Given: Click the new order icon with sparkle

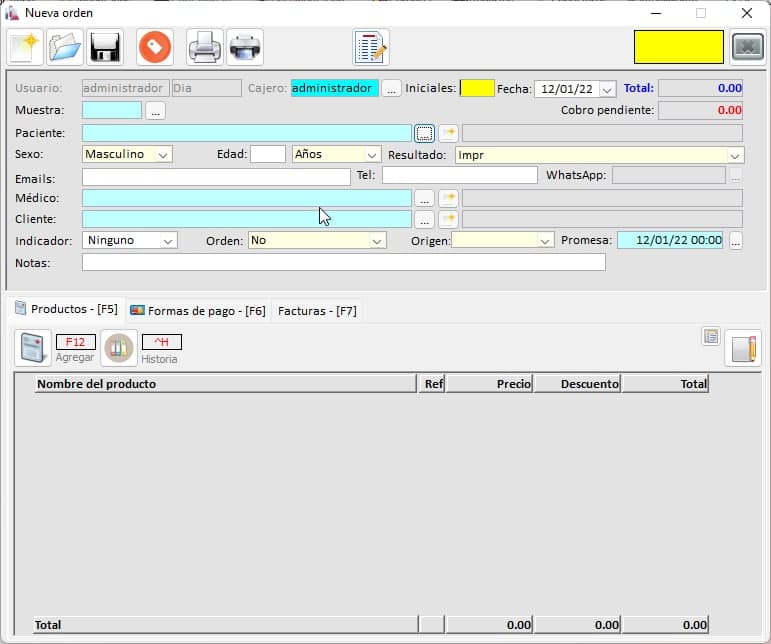Looking at the screenshot, I should (25, 47).
